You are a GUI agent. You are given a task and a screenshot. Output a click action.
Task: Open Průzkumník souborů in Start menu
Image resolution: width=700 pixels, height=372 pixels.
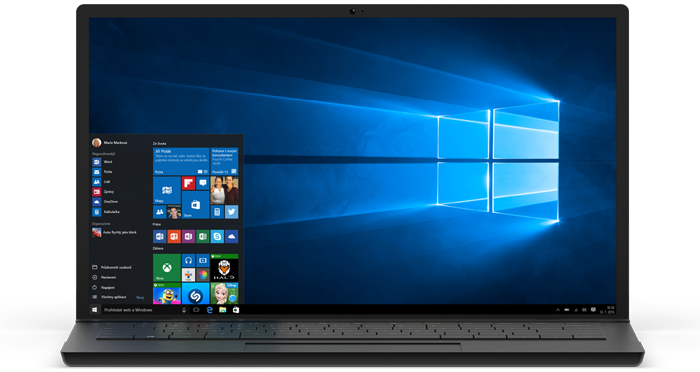[112, 267]
